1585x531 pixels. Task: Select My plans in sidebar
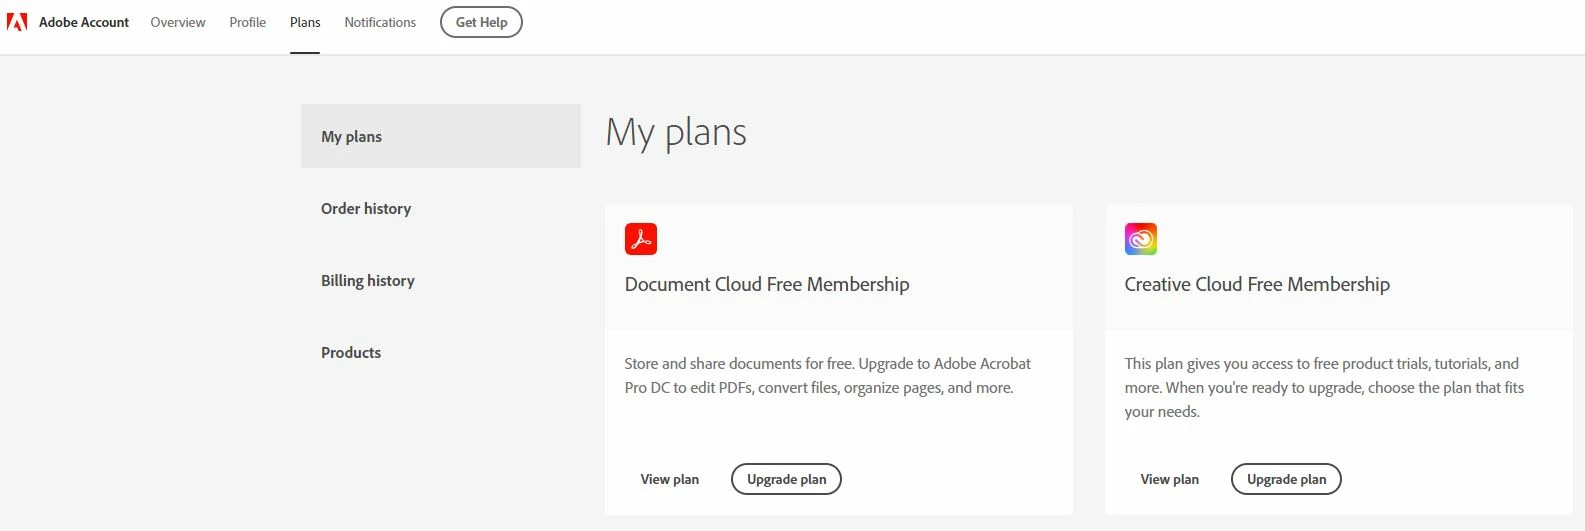(x=441, y=136)
